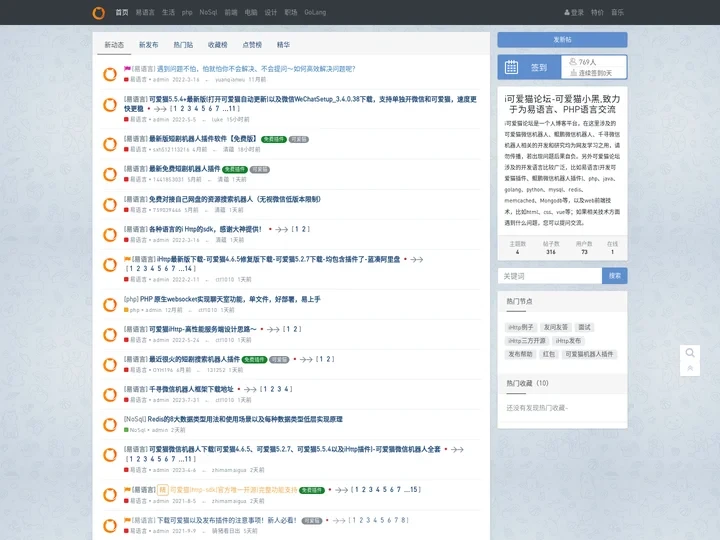Viewport: 720px width, 540px height.
Task: Click the floating back-to-top arrow icon
Action: coord(690,368)
